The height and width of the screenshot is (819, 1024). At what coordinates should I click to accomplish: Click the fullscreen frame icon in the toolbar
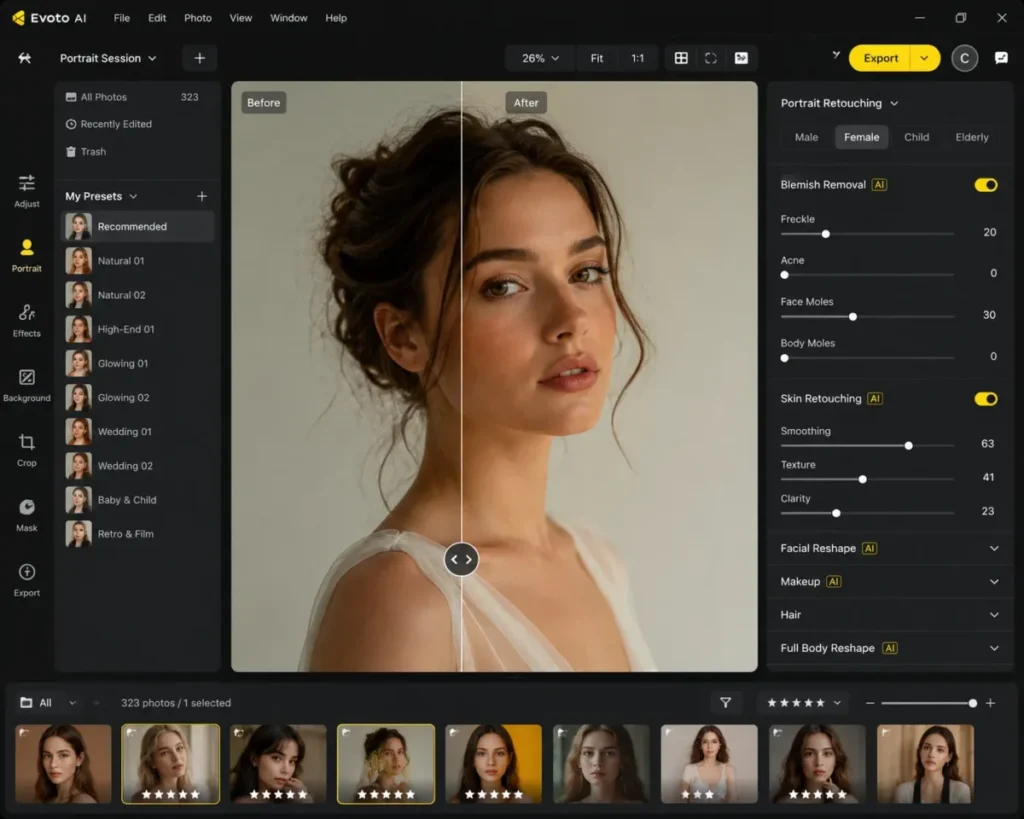coord(711,58)
